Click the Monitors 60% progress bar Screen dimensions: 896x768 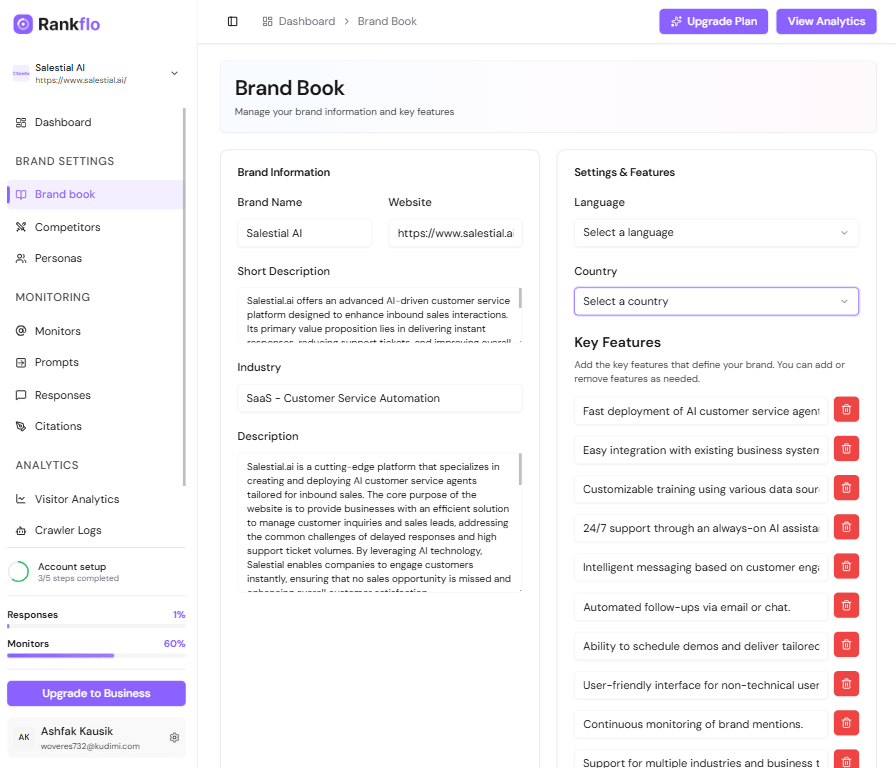[x=96, y=655]
